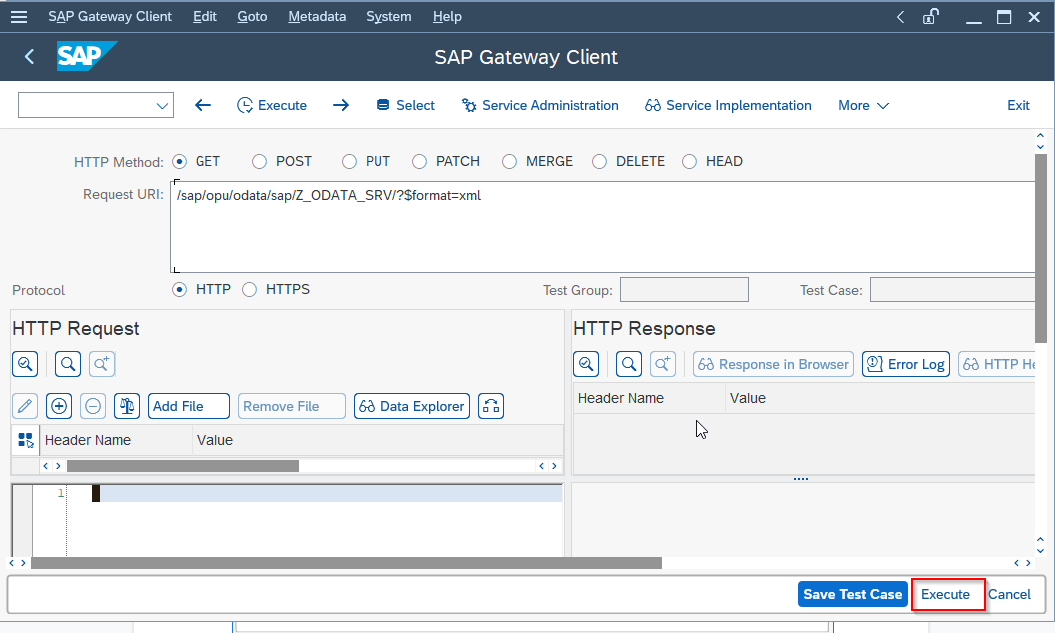Open the Goto menu
The image size is (1055, 633).
point(252,16)
